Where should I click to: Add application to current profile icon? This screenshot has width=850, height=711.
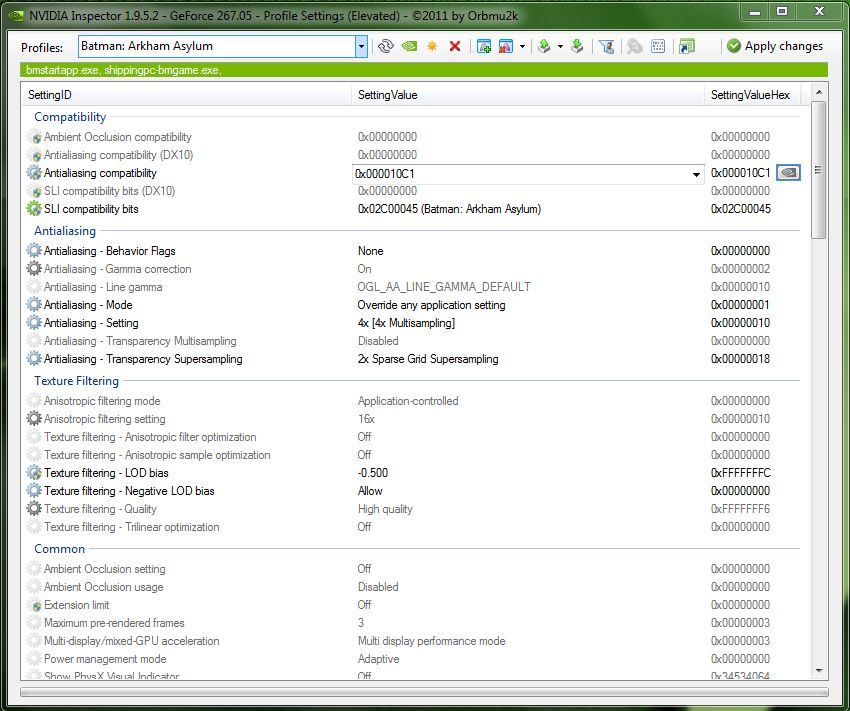coord(484,47)
